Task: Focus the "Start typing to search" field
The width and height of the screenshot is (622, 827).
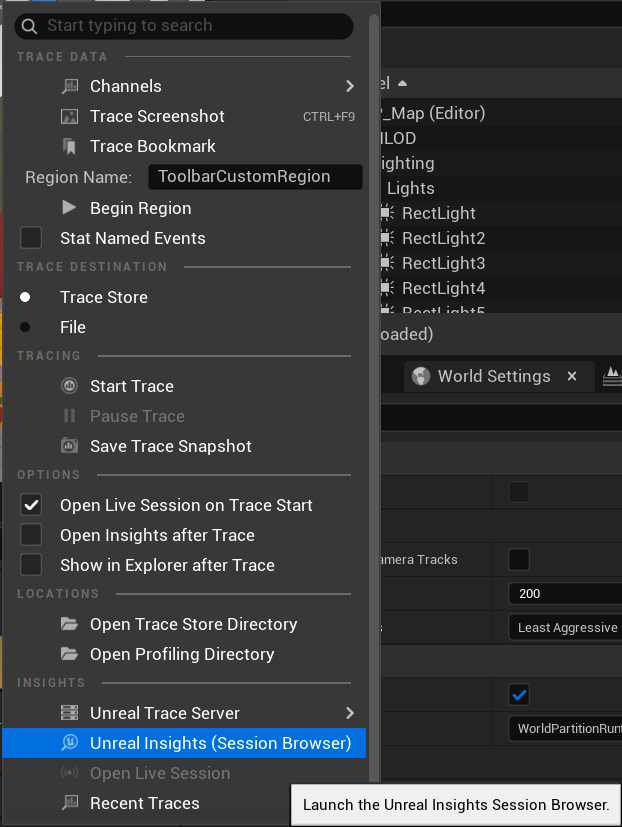Action: (x=184, y=26)
